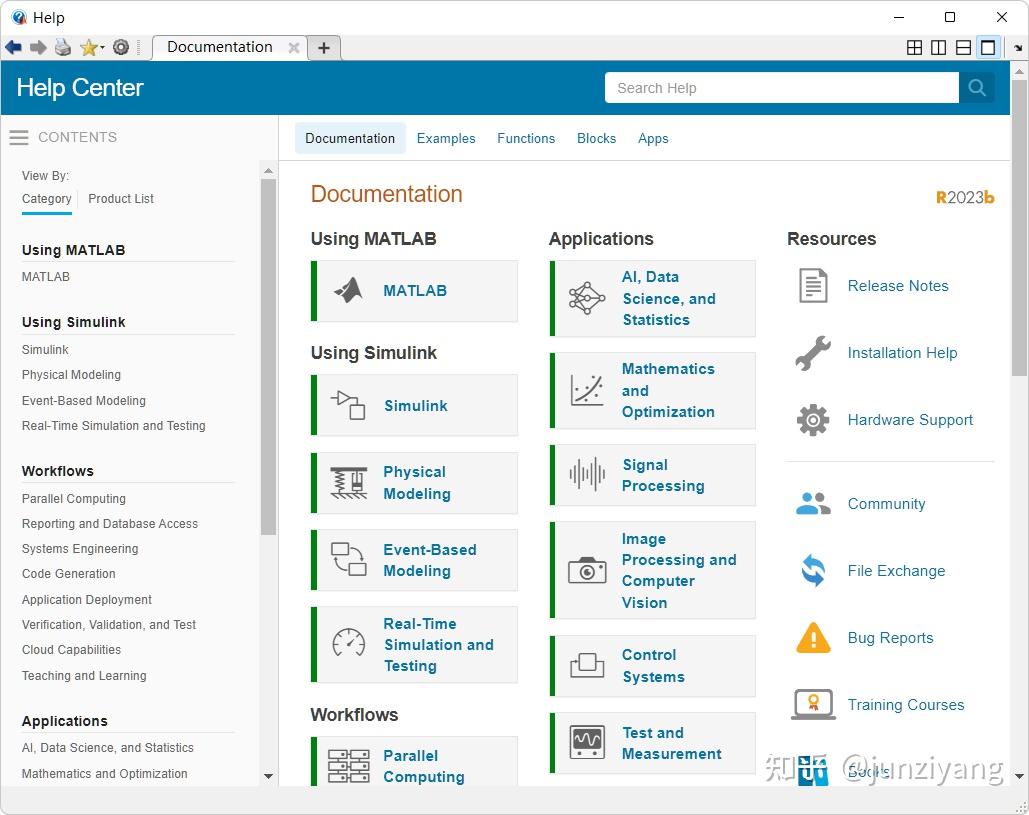Image resolution: width=1029 pixels, height=815 pixels.
Task: Click the sidebar scrollbar down arrow
Action: (x=268, y=776)
